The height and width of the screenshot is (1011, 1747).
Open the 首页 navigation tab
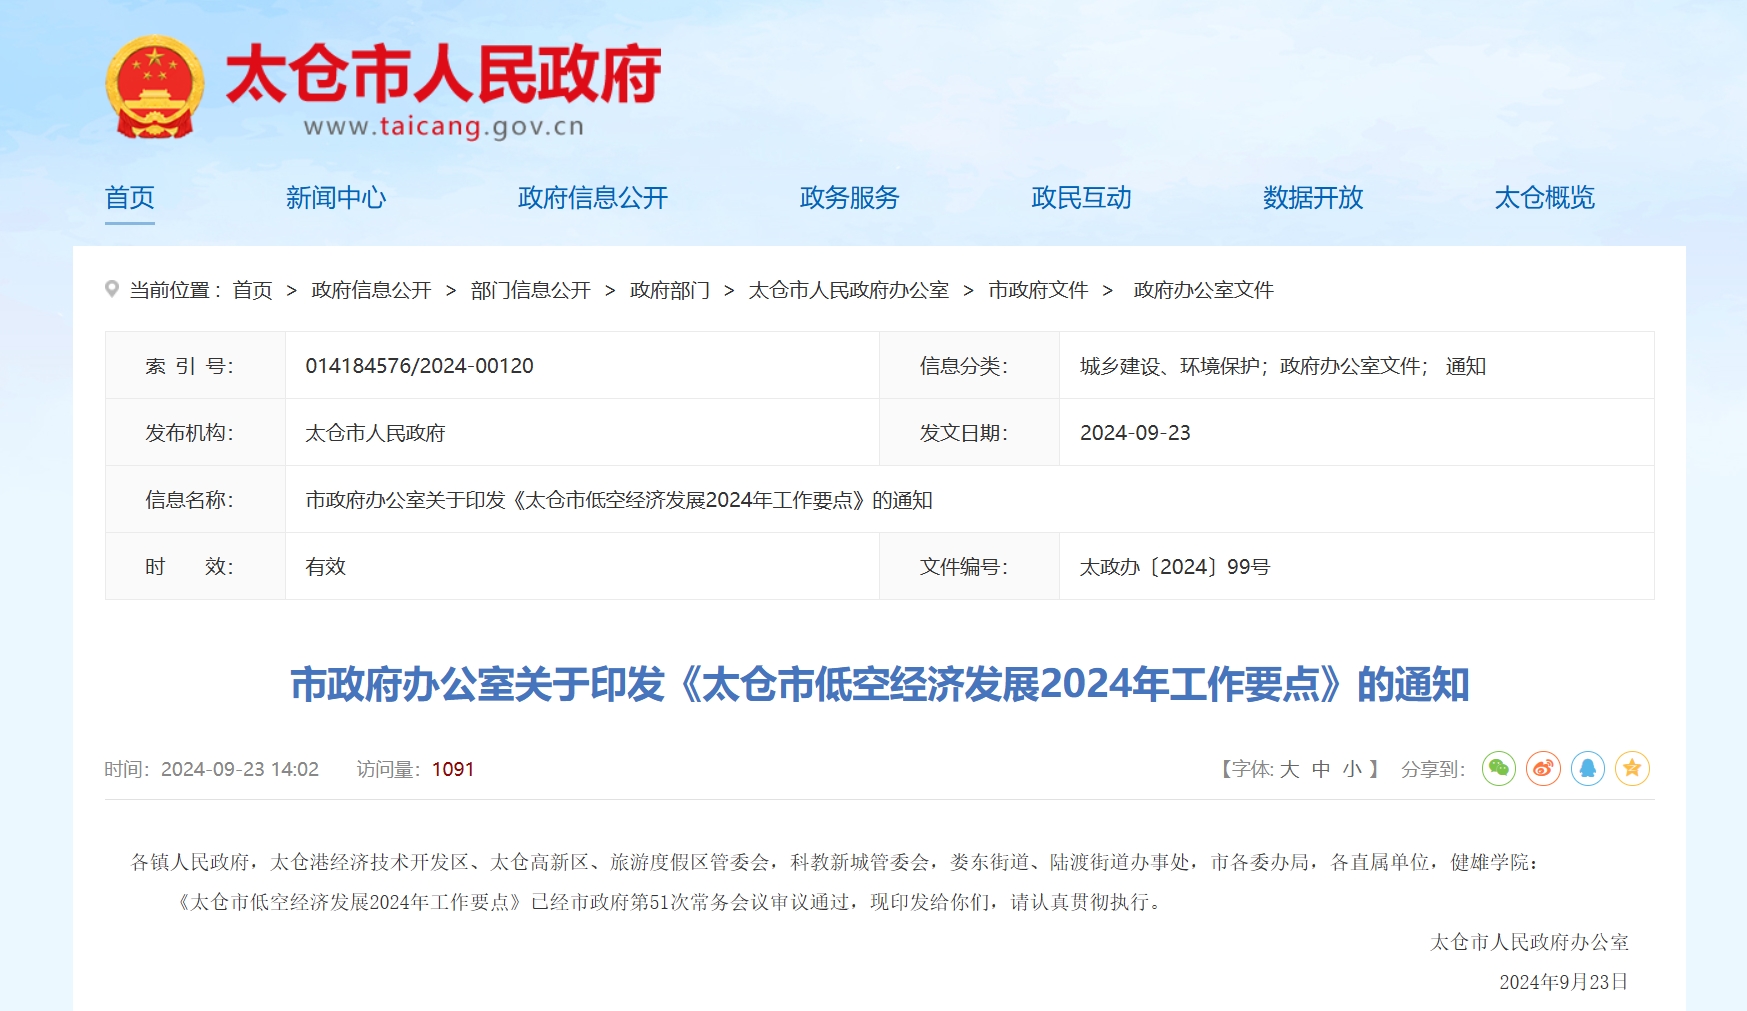(130, 198)
